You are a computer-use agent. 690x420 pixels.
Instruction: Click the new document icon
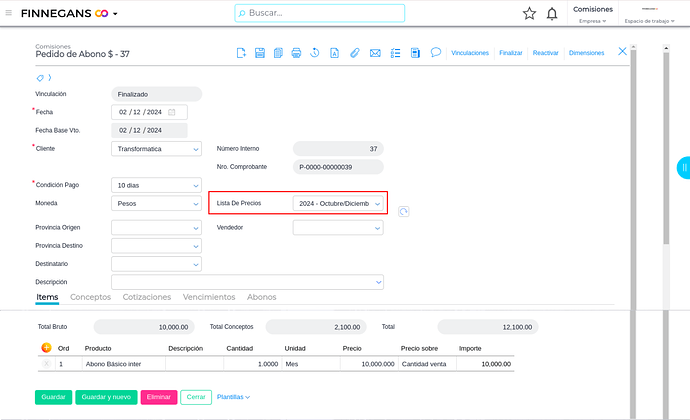[241, 52]
